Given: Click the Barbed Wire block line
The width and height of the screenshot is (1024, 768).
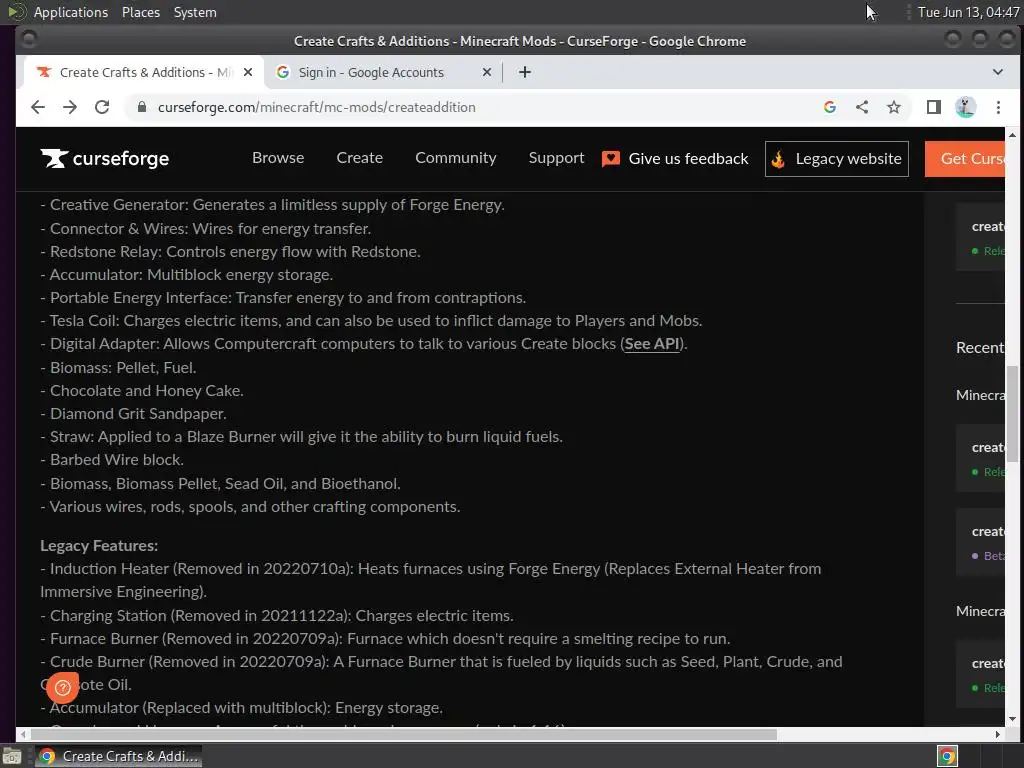Looking at the screenshot, I should (x=112, y=460).
